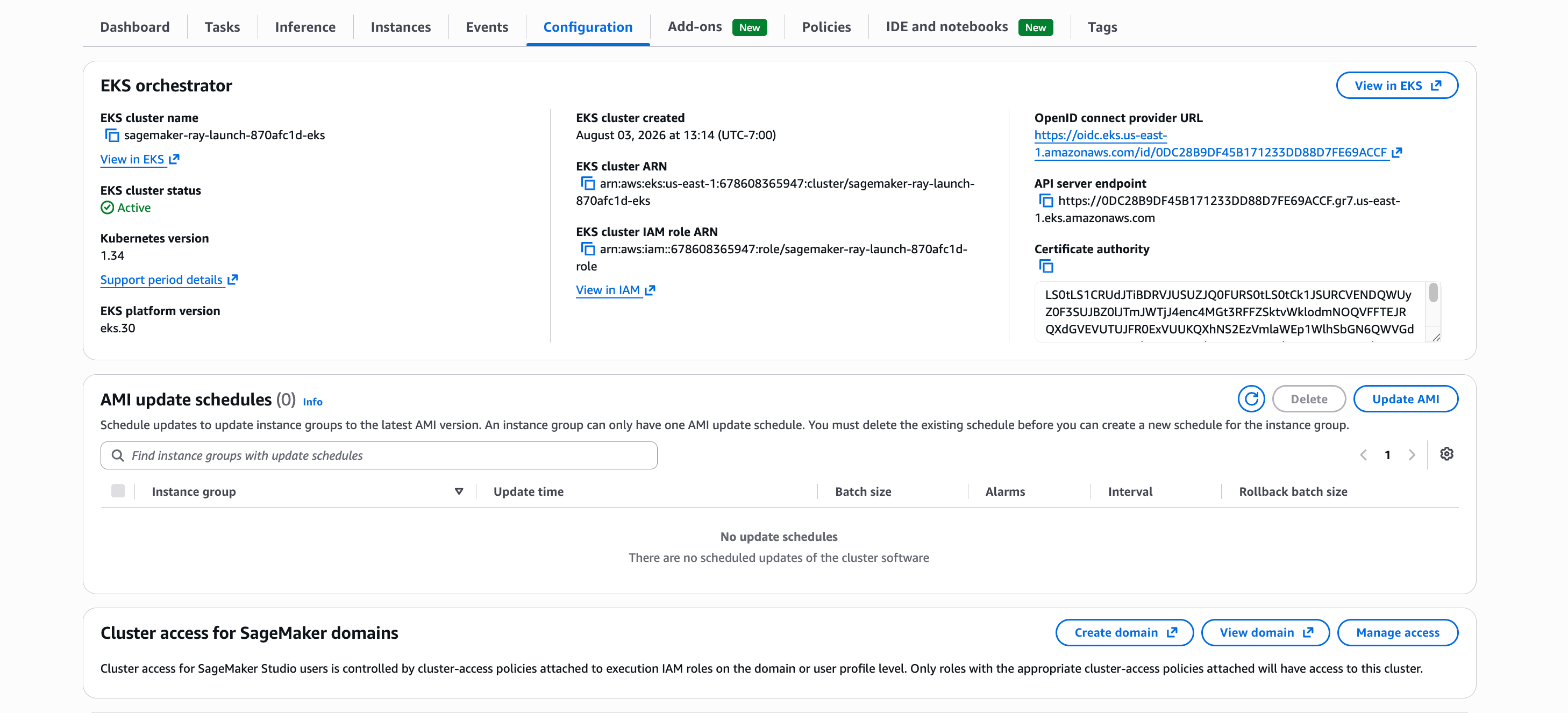This screenshot has height=713, width=1568.
Task: Select all instance groups checkbox in header
Action: pyautogui.click(x=118, y=491)
